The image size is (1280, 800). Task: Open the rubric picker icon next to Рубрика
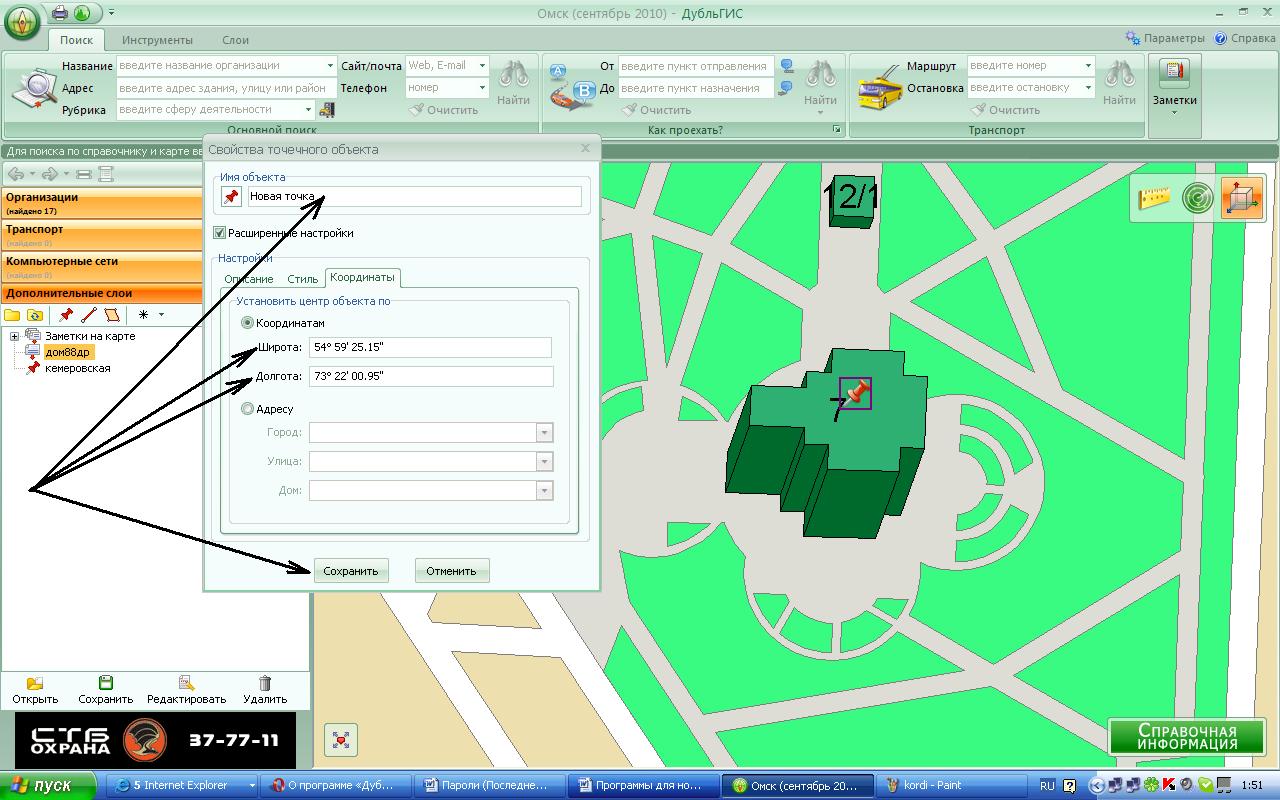(326, 109)
